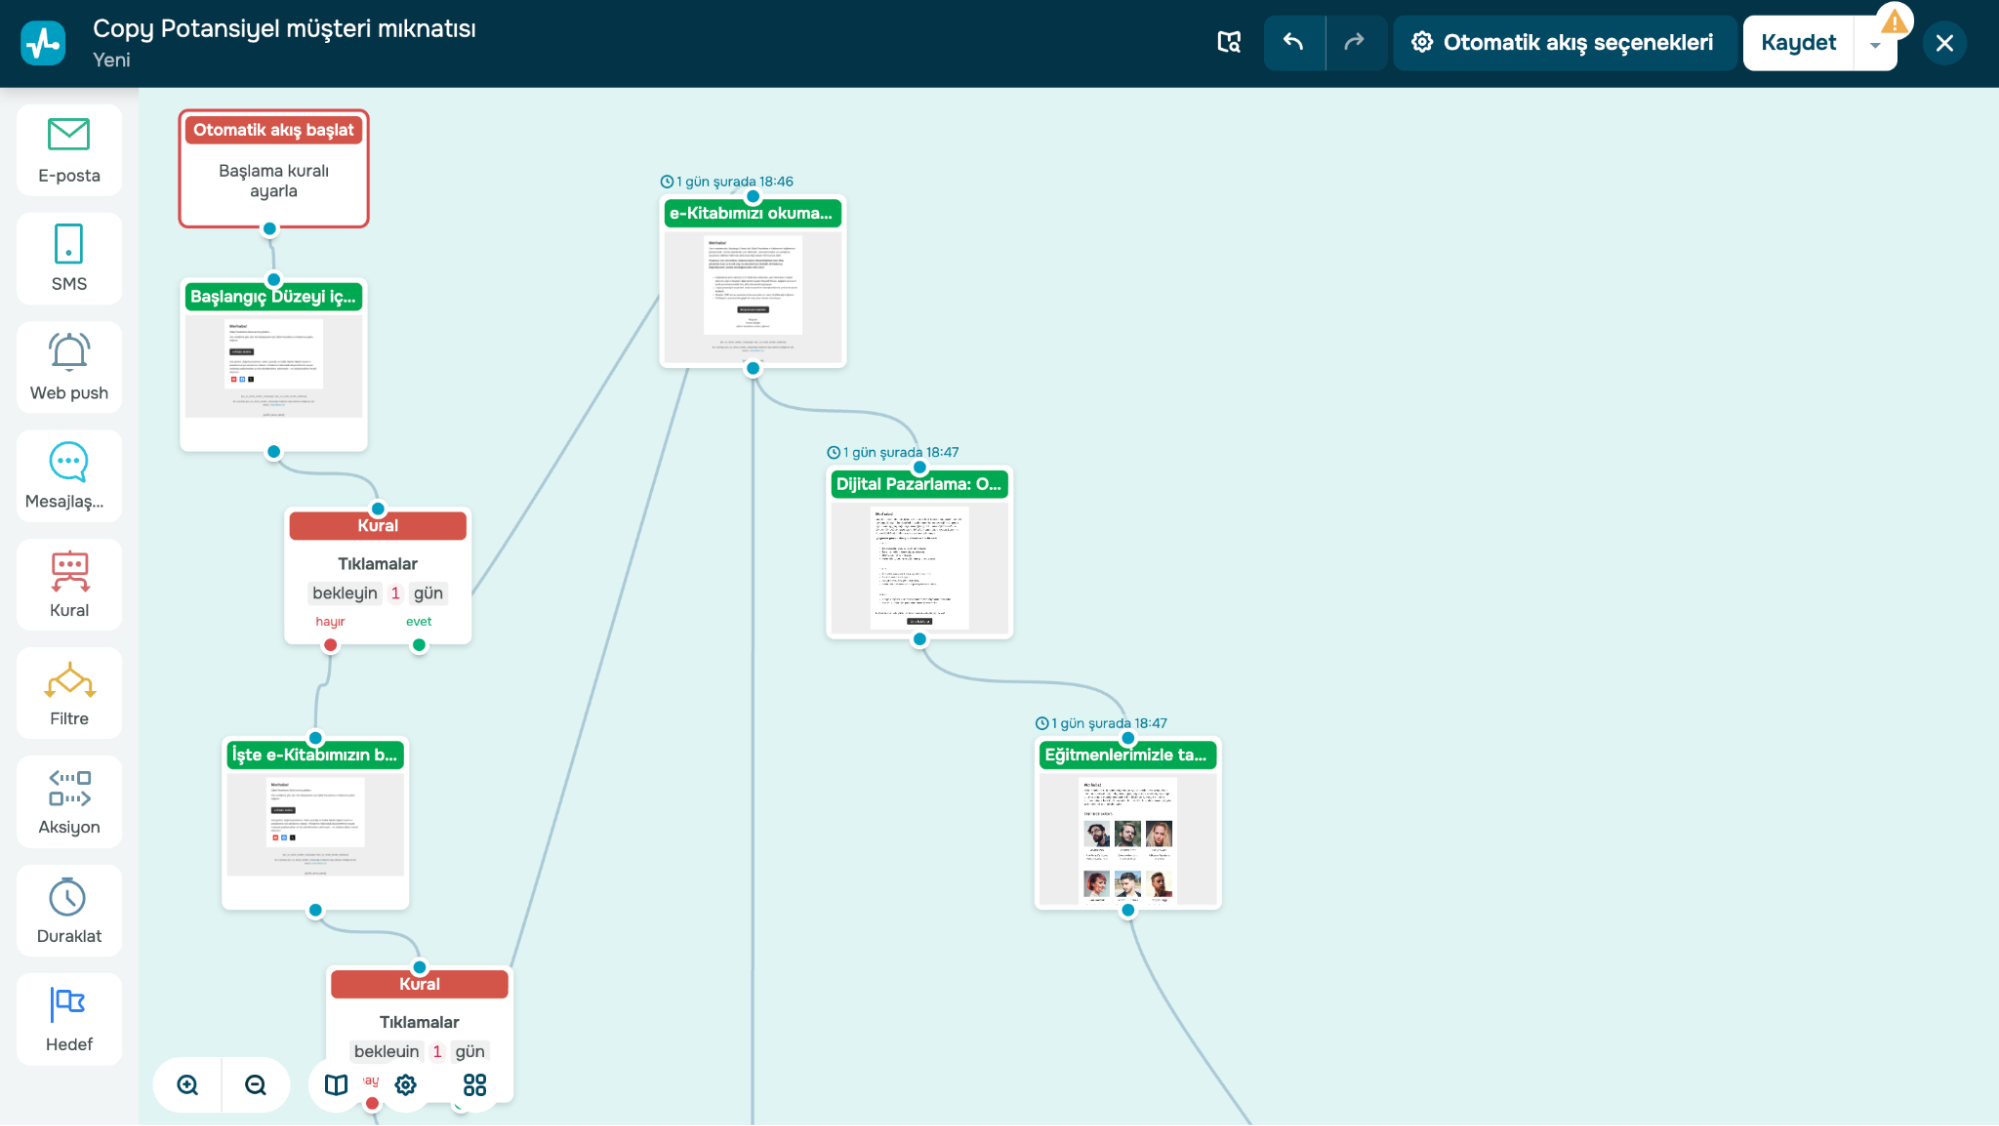Pick the Aksiyon element icon
1999x1126 pixels.
pos(69,789)
